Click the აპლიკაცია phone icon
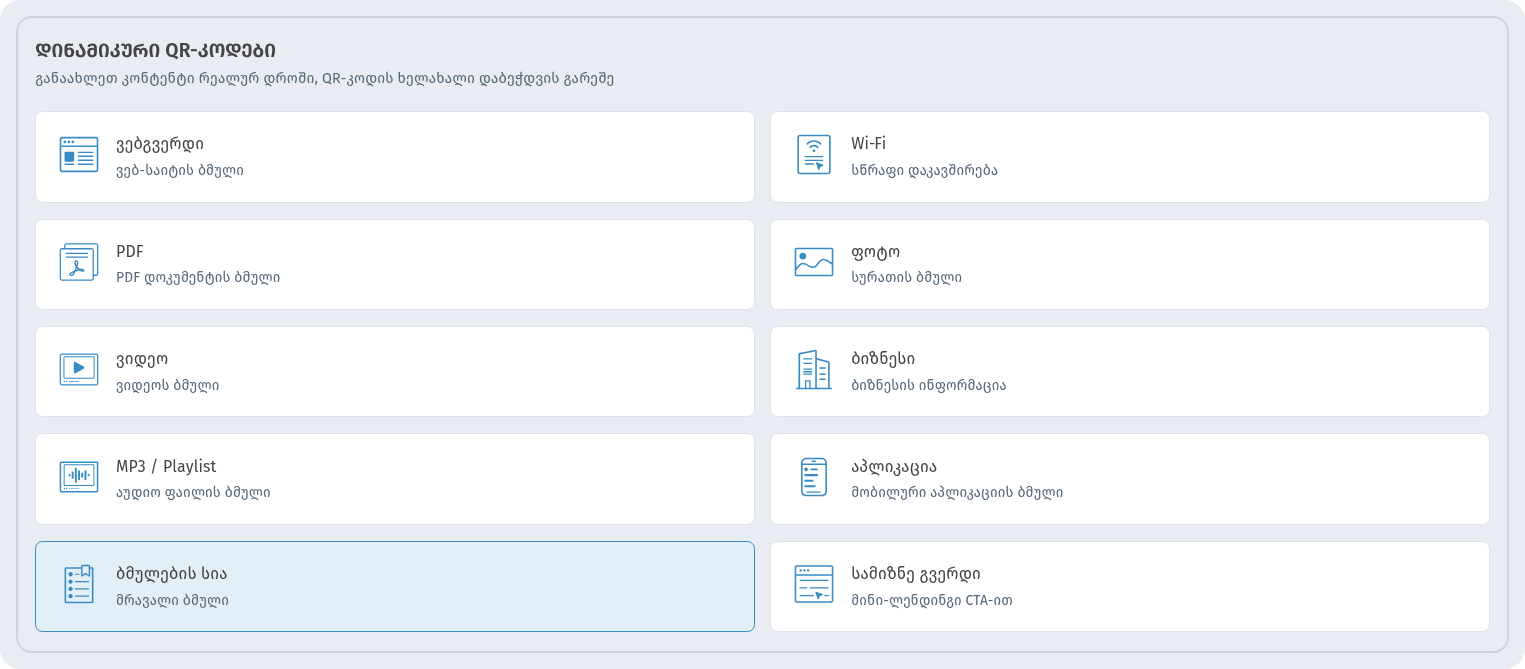The height and width of the screenshot is (669, 1525). click(x=814, y=477)
